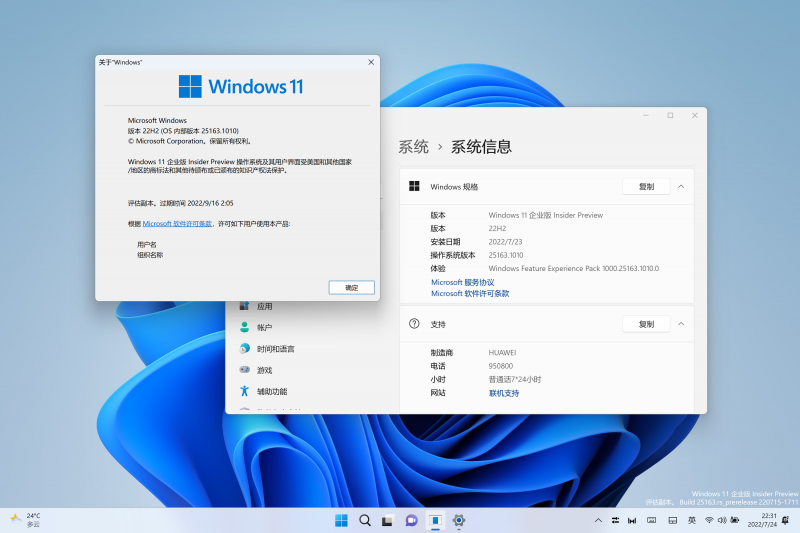Open the notification bell in tray
The width and height of the screenshot is (800, 533).
[786, 520]
